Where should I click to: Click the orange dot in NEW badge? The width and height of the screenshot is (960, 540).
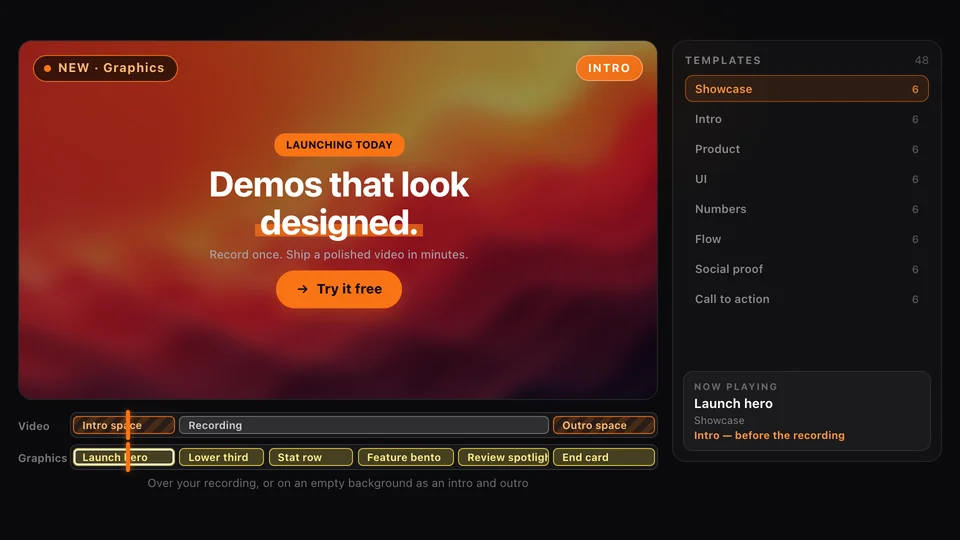click(x=47, y=68)
